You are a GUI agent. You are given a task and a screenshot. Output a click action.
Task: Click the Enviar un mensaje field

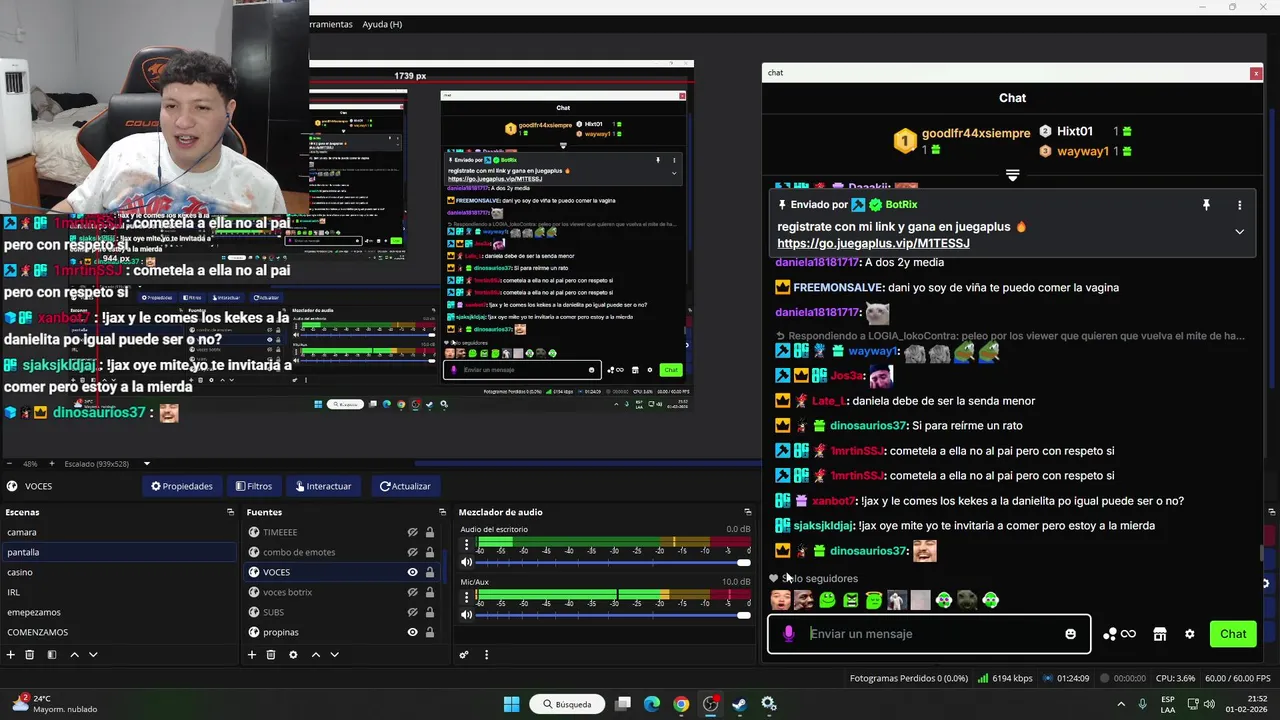coord(929,634)
